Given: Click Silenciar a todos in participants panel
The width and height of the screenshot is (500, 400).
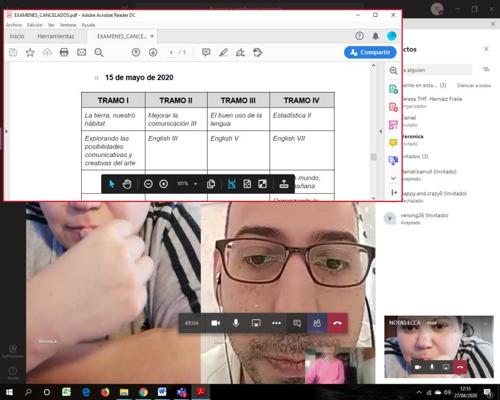Looking at the screenshot, I should (474, 86).
